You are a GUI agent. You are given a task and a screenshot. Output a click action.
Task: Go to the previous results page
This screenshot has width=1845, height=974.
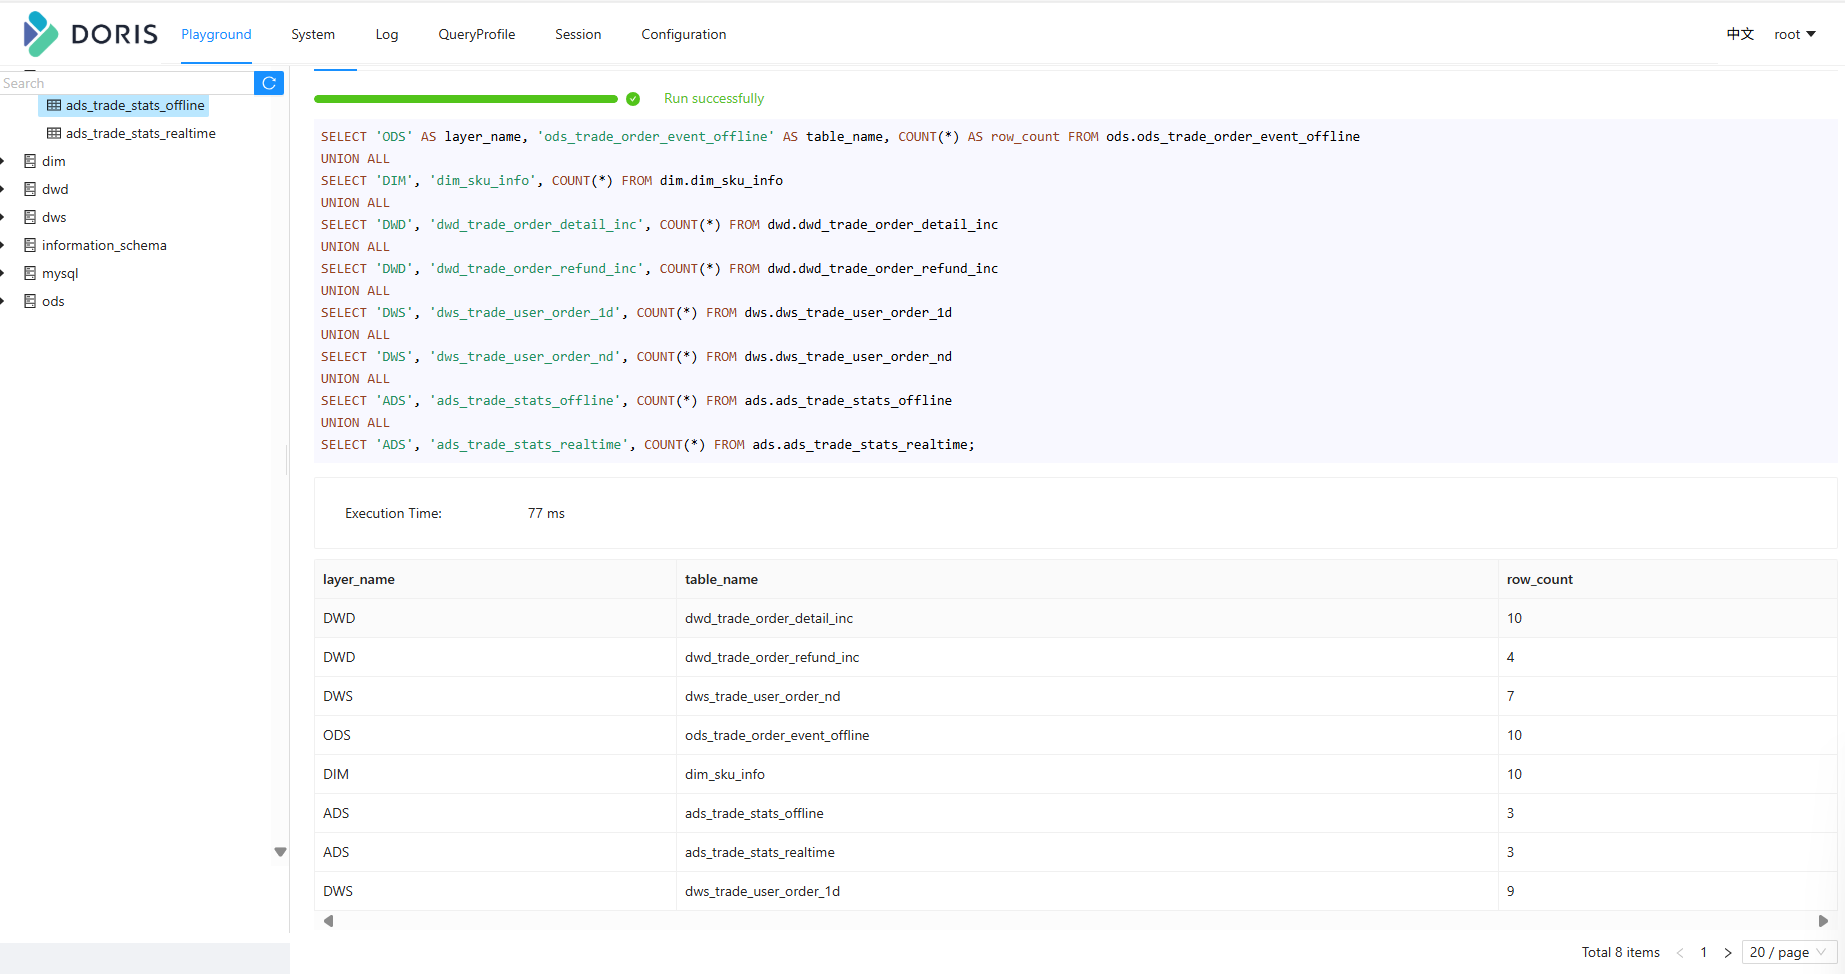point(1680,953)
